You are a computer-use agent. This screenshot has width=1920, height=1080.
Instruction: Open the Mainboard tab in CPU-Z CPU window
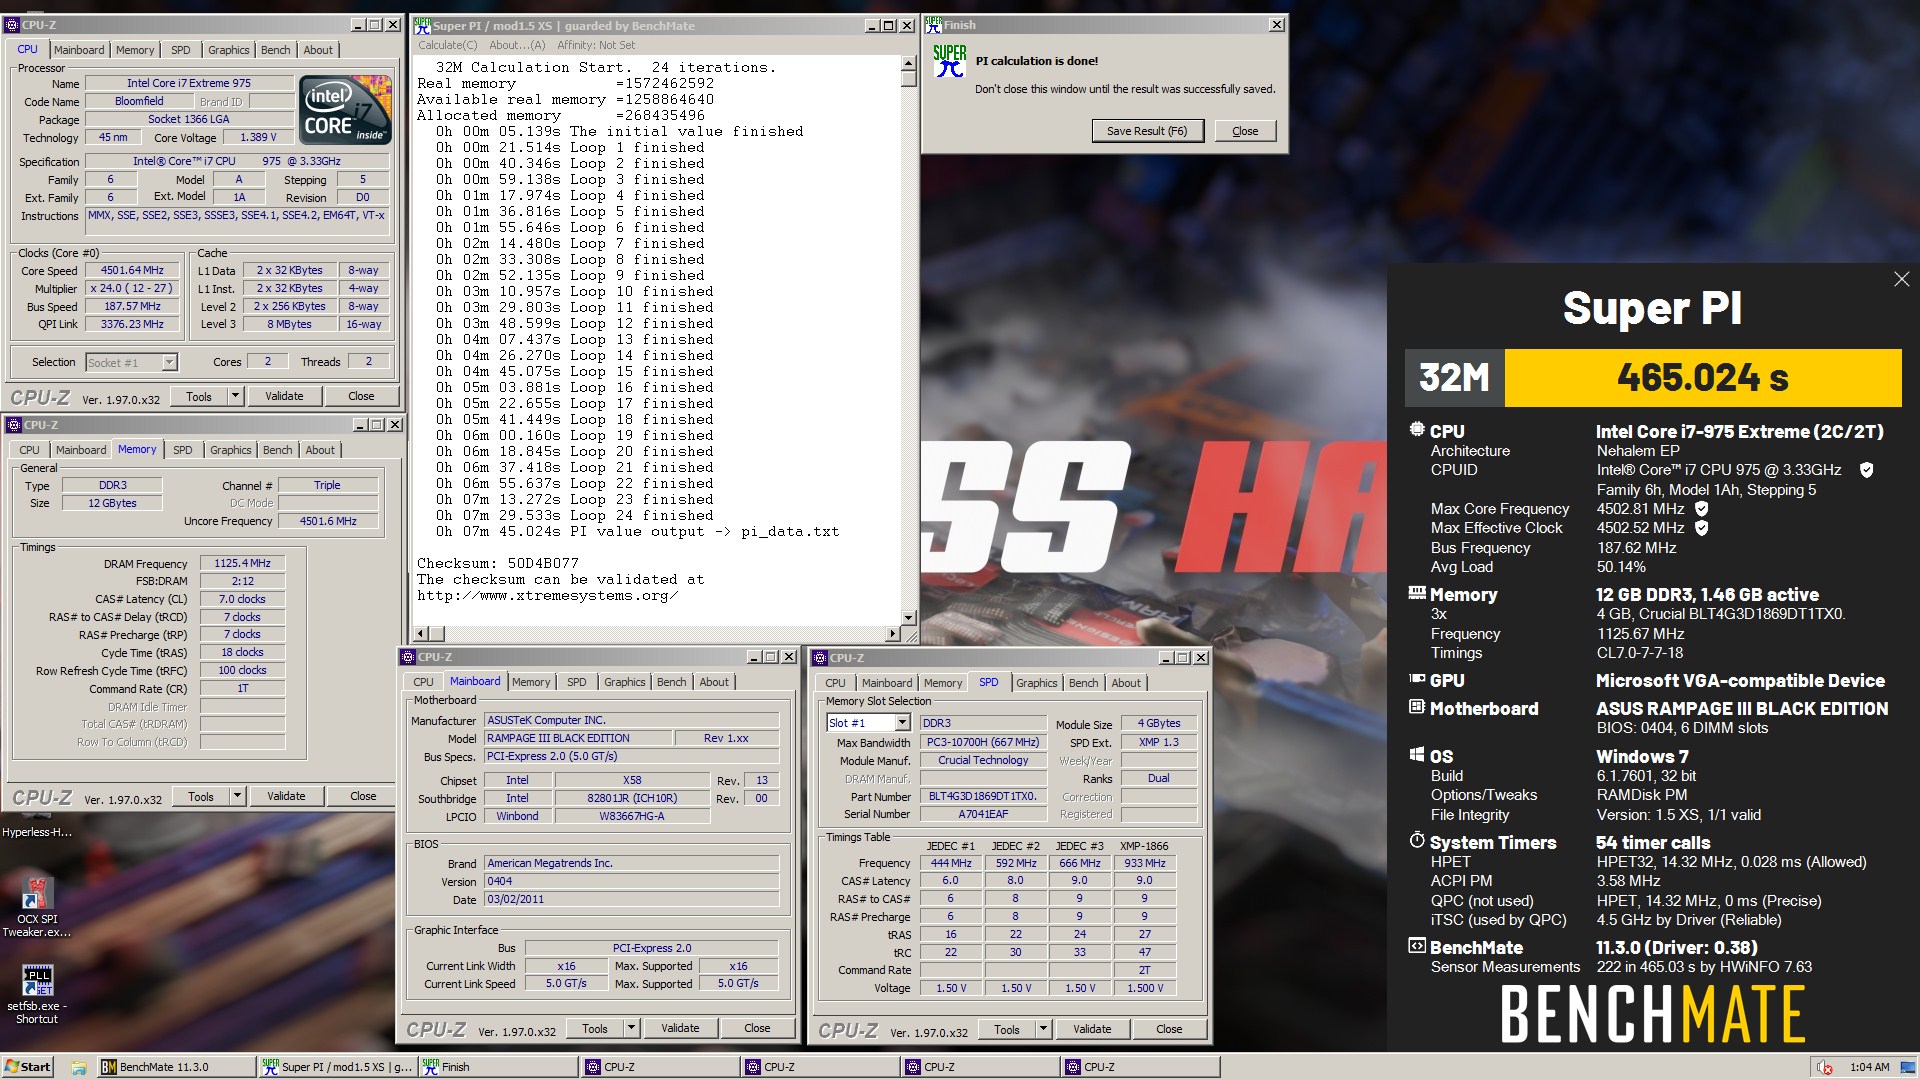[x=79, y=50]
